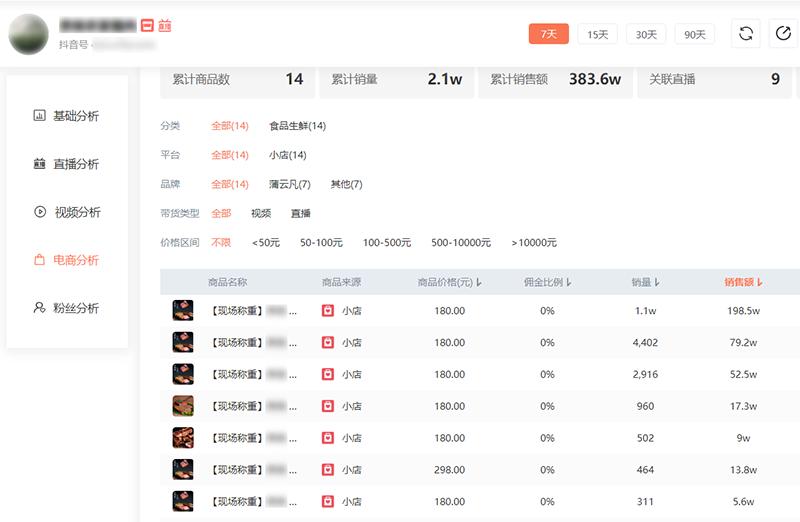Choose the 100-500元 price range filter
800x522 pixels.
[387, 242]
